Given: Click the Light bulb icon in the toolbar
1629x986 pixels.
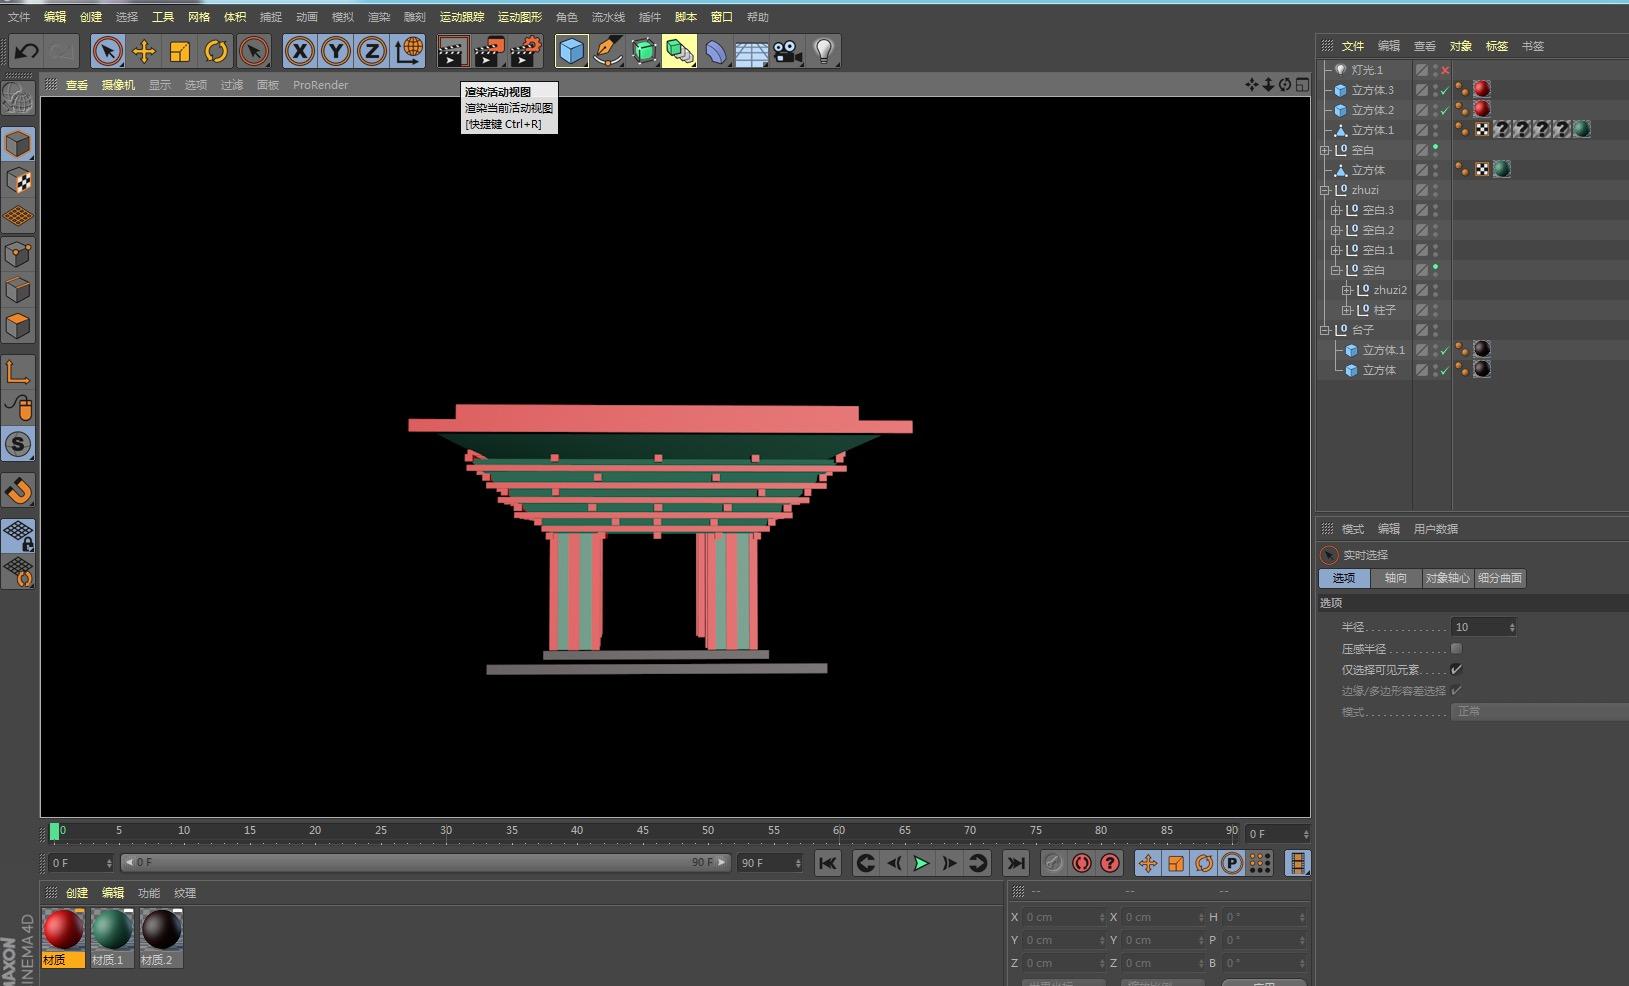Looking at the screenshot, I should click(x=824, y=51).
